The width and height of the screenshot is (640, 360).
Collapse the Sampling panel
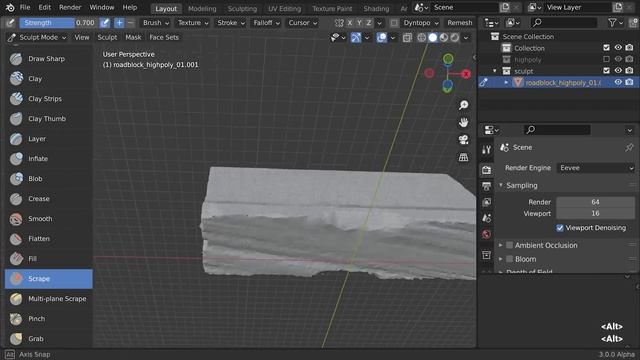tap(500, 185)
